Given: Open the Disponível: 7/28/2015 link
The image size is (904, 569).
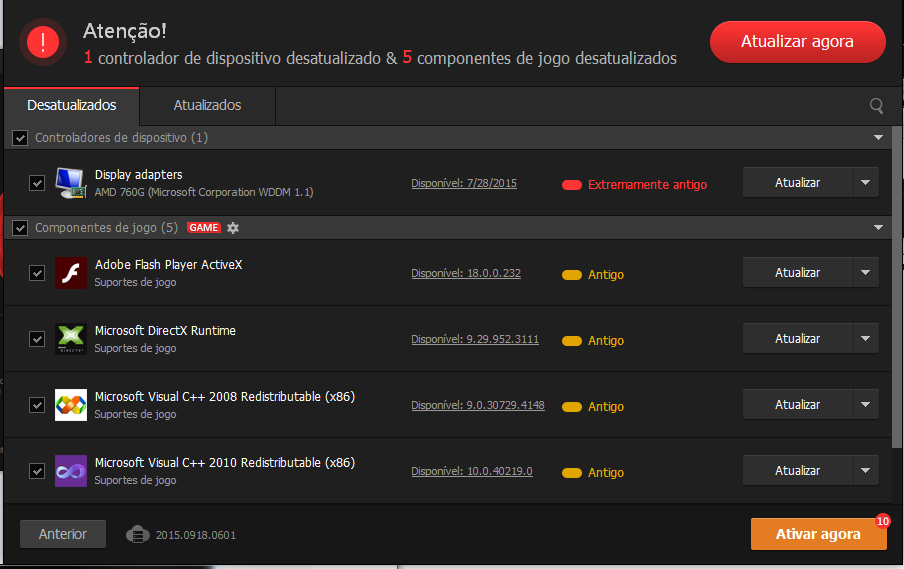Looking at the screenshot, I should pos(464,183).
